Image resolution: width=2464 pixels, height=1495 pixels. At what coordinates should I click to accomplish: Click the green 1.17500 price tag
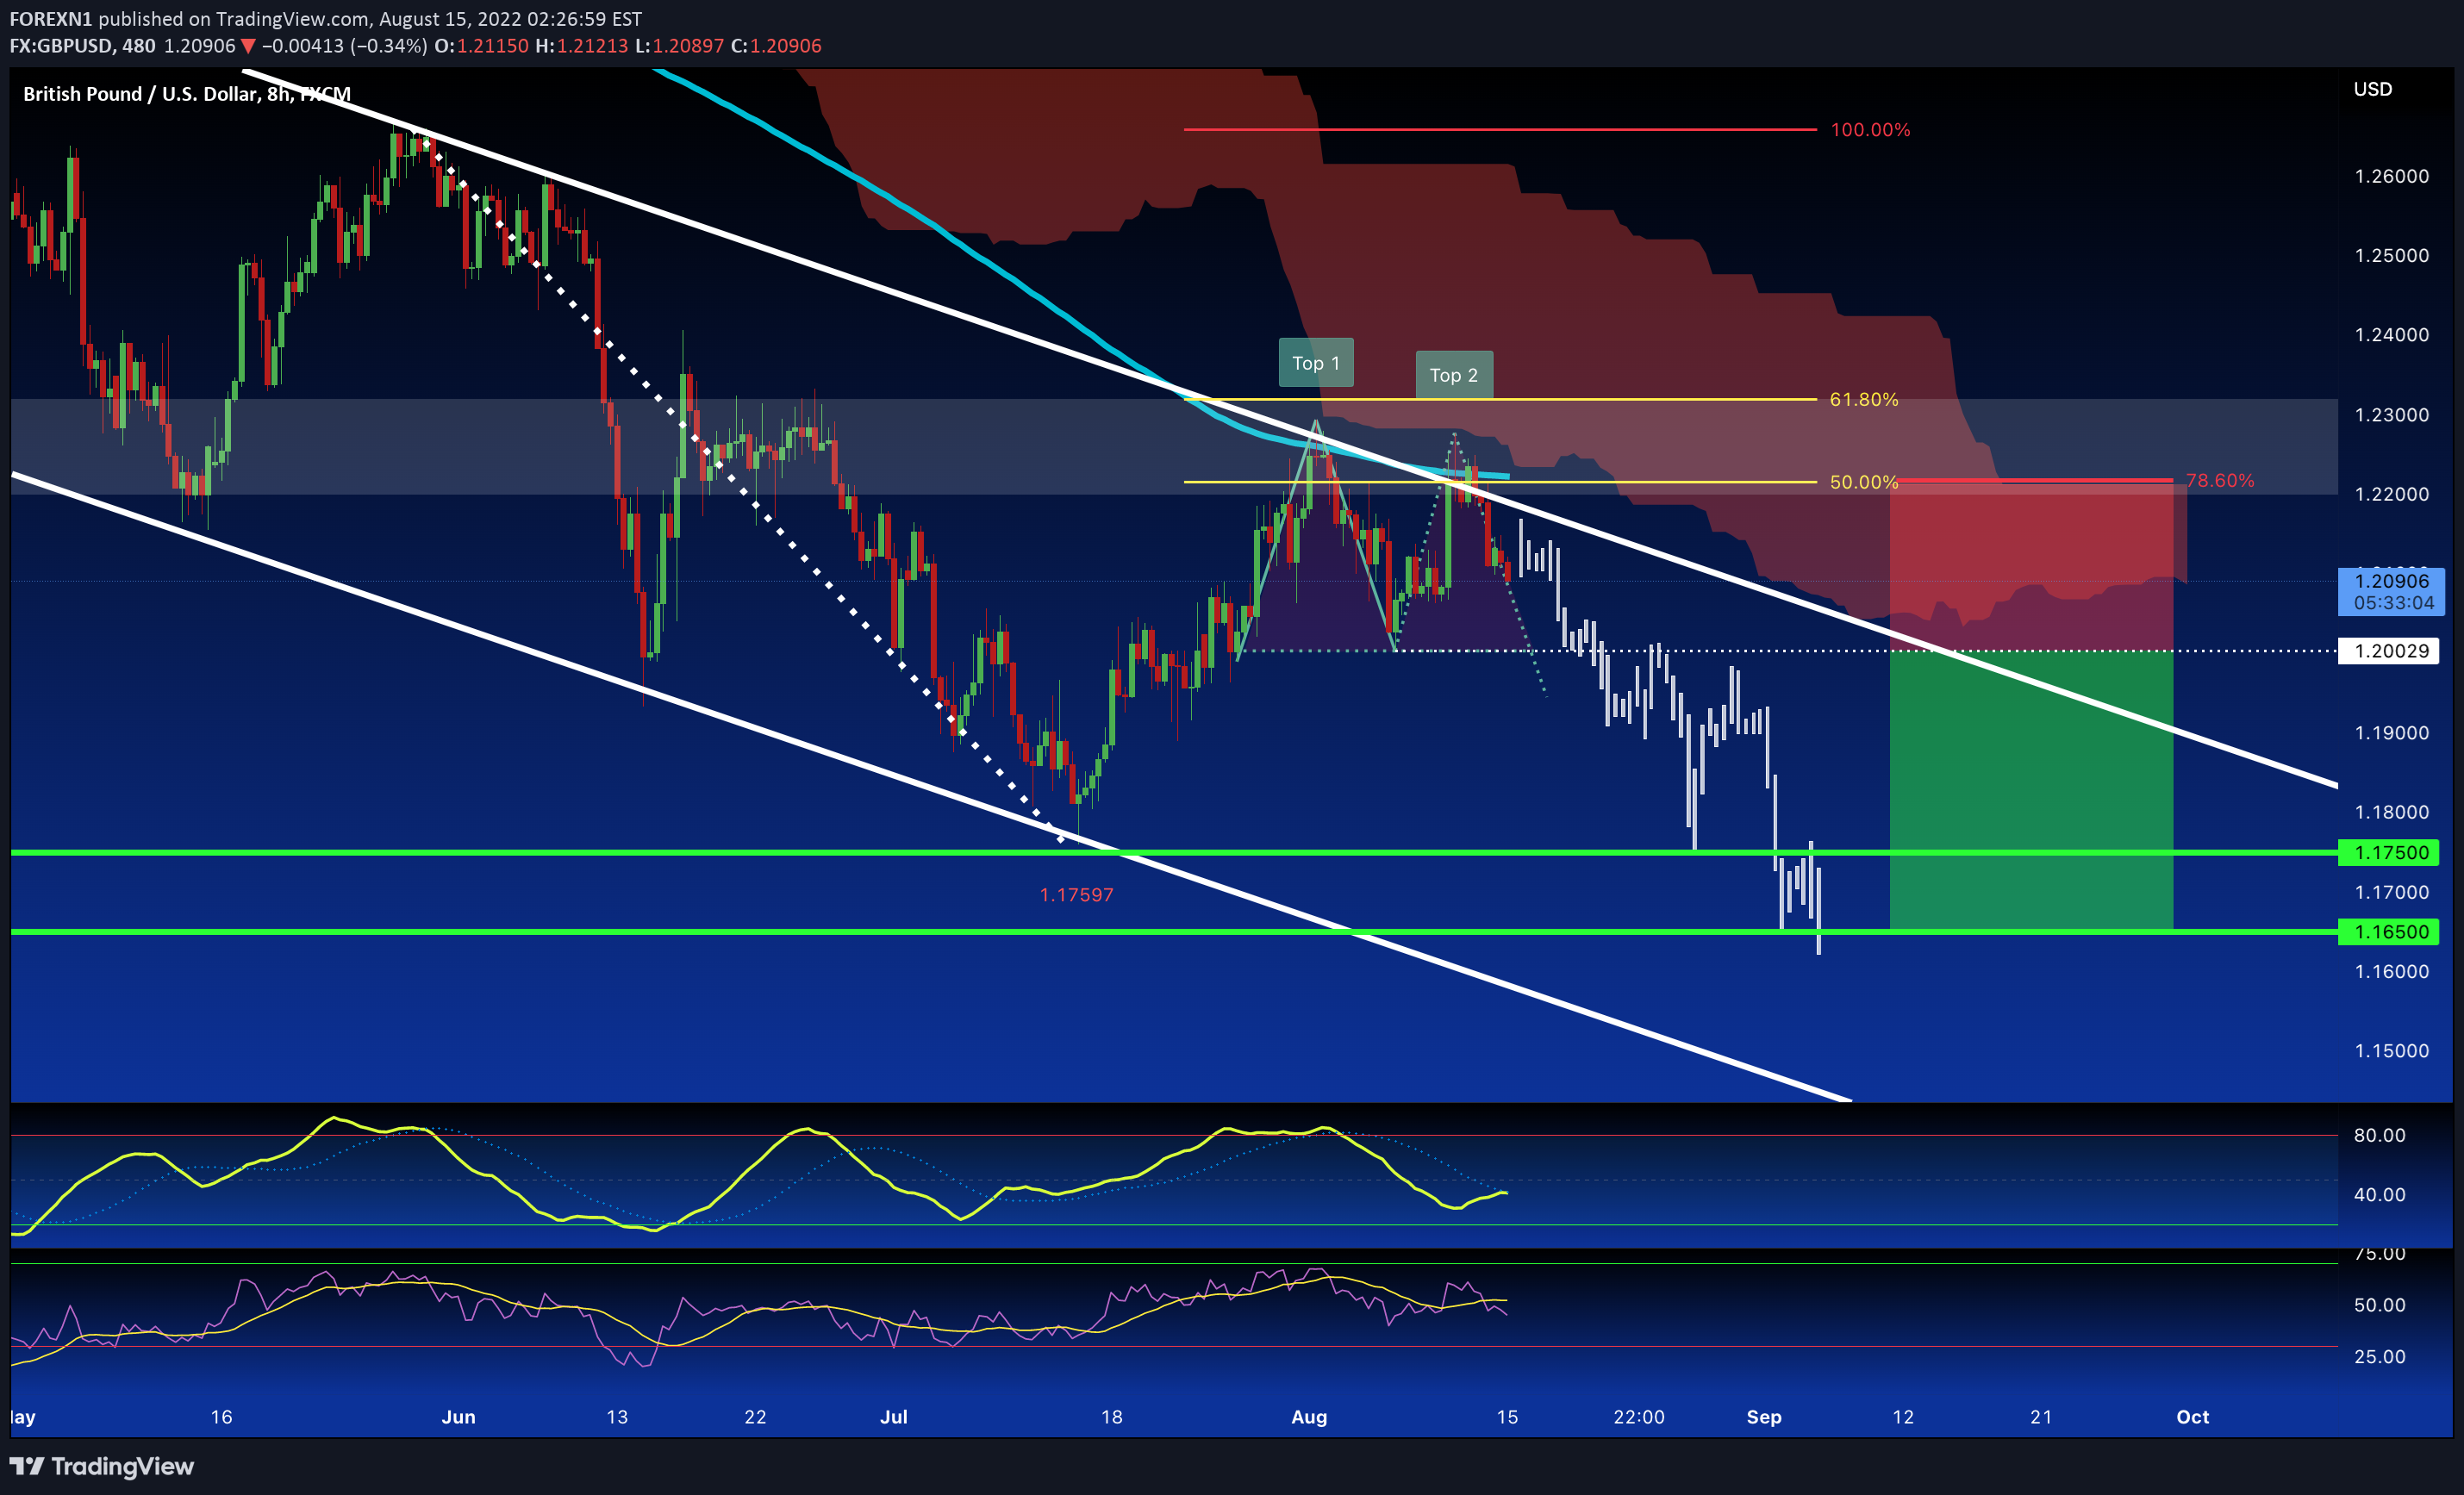tap(2388, 852)
